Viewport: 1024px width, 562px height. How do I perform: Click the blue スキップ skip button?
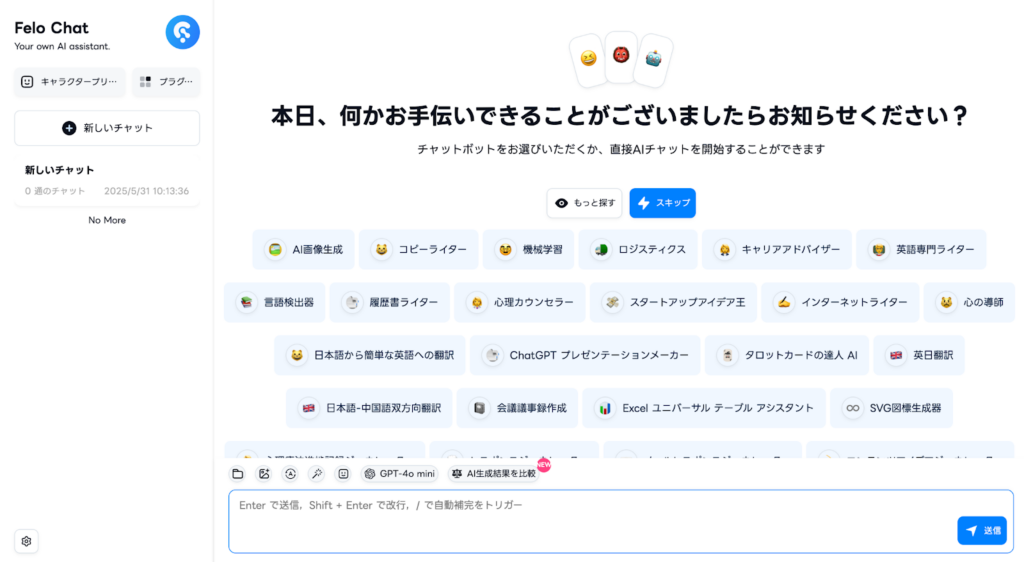tap(663, 203)
